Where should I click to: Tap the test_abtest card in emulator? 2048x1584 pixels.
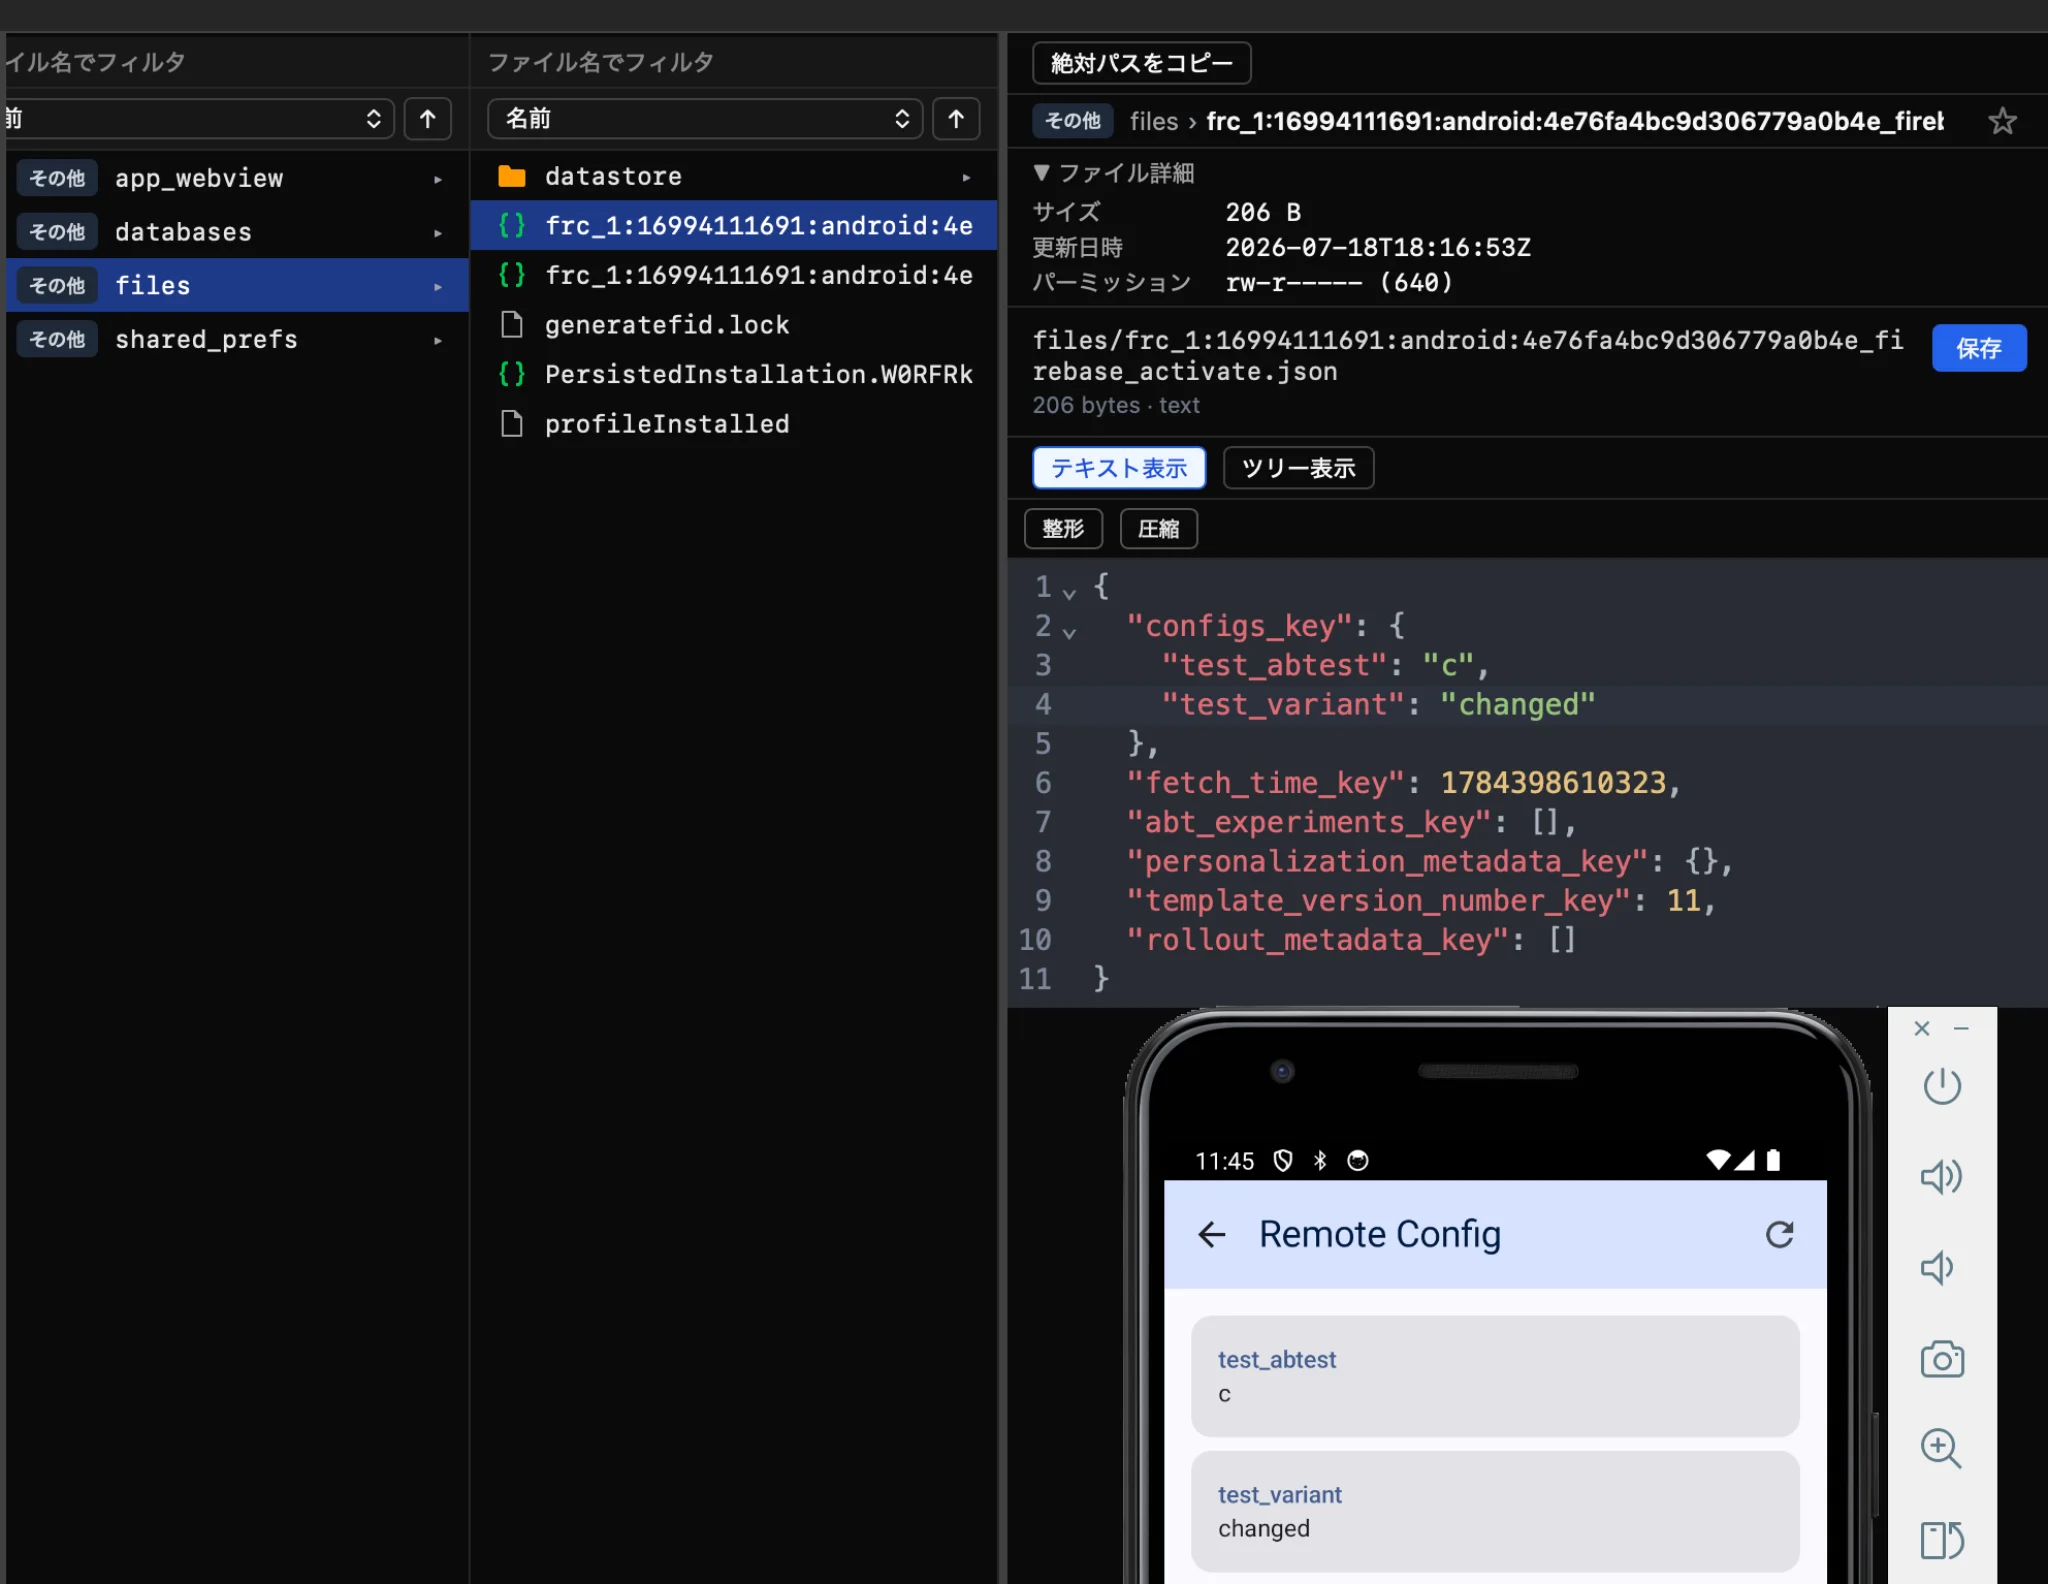click(x=1495, y=1376)
